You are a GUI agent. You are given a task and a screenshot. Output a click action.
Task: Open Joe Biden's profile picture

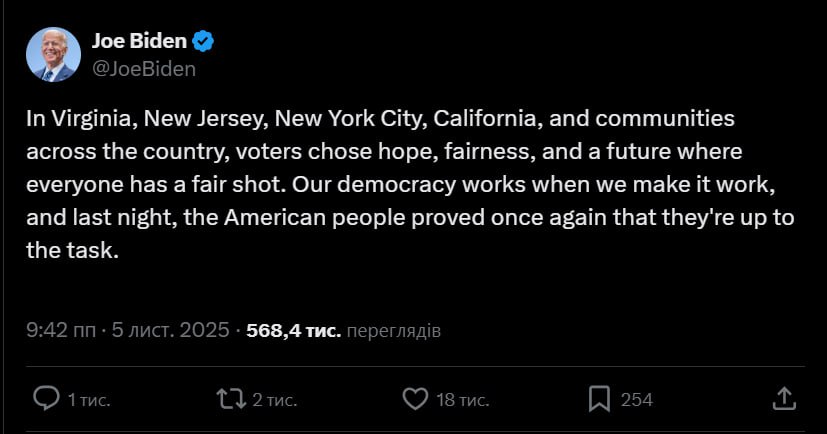coord(53,54)
